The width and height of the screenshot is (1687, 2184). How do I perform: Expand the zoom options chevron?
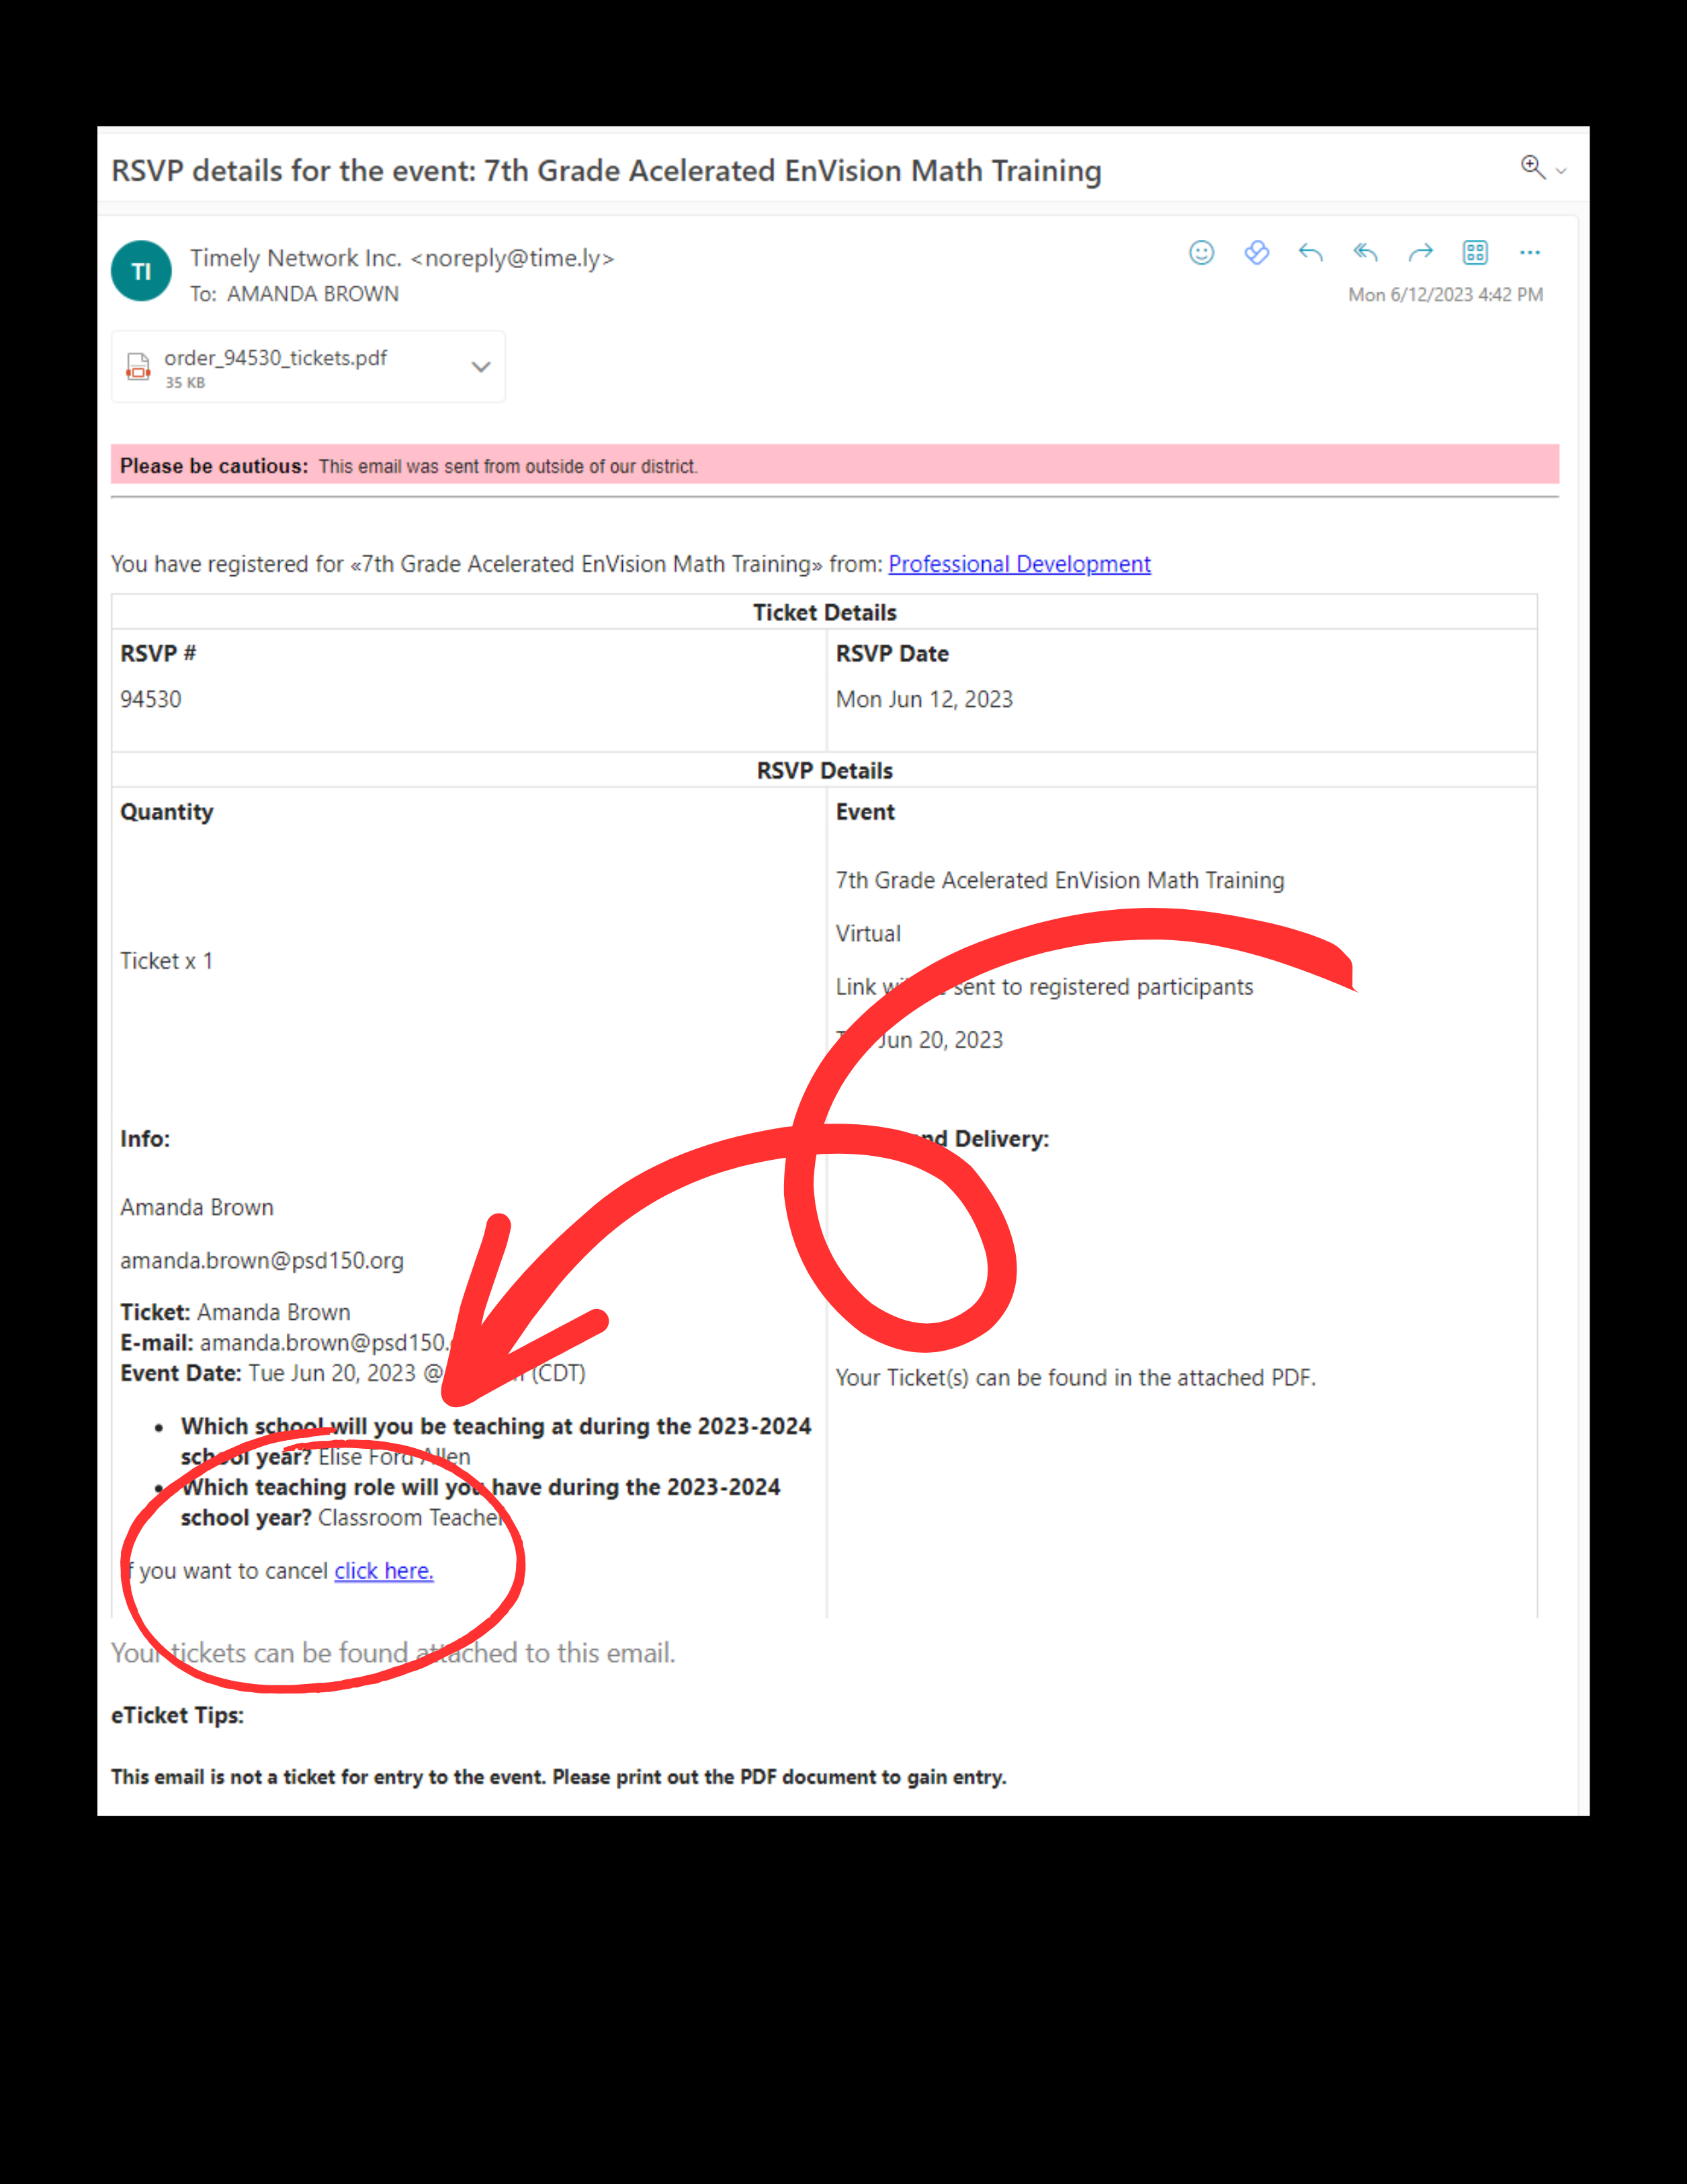click(1561, 171)
